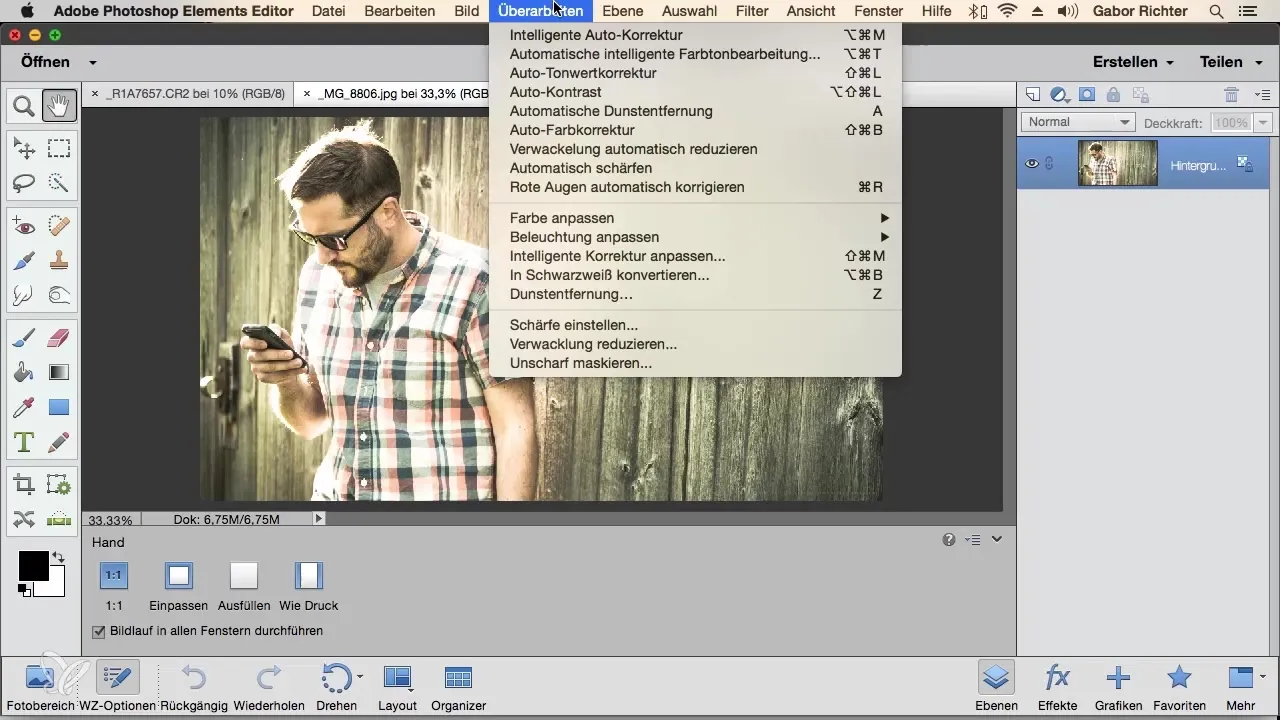Click the Wie Druck print-size button

coord(309,586)
